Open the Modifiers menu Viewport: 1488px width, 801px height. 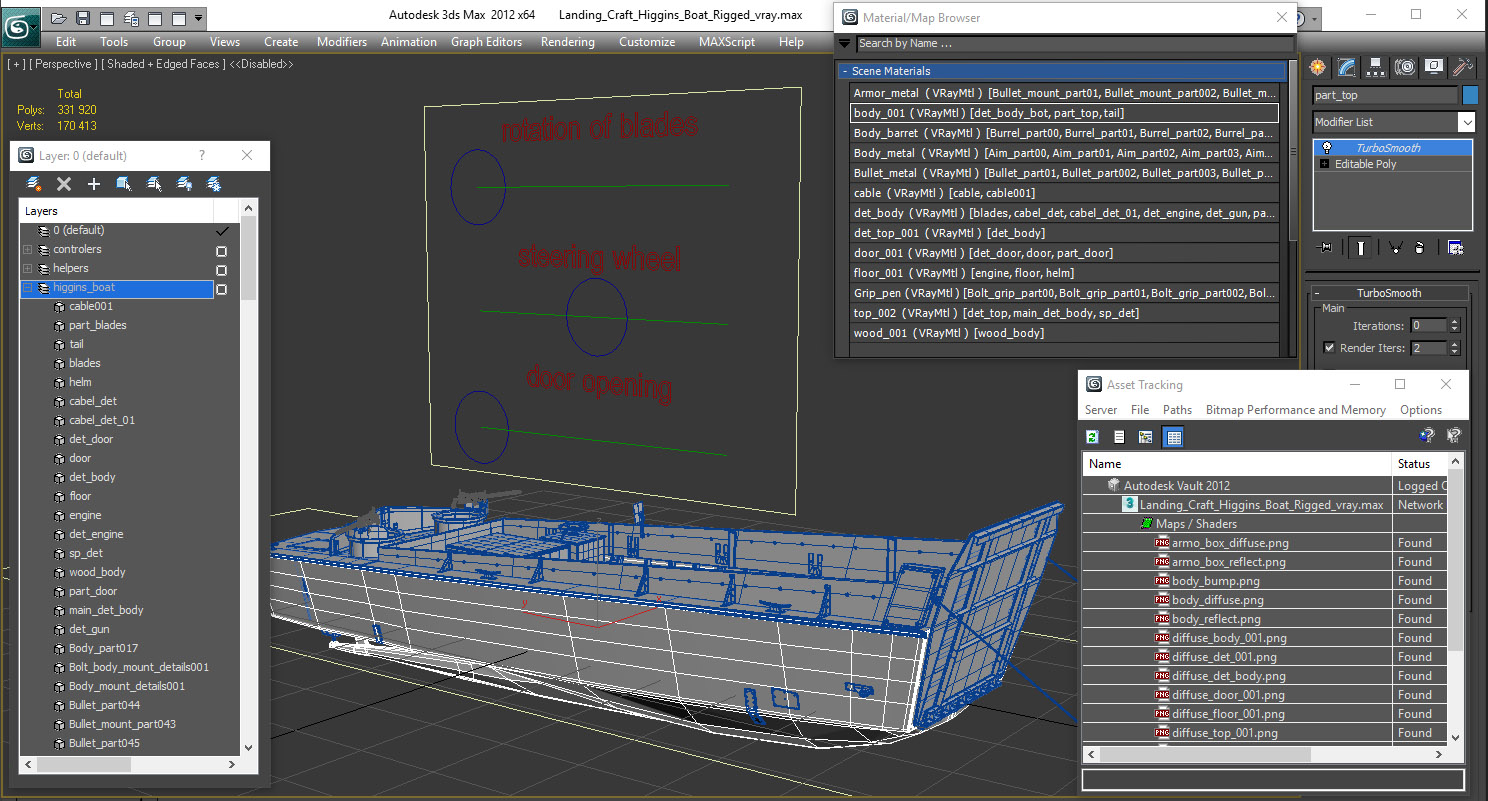[342, 42]
